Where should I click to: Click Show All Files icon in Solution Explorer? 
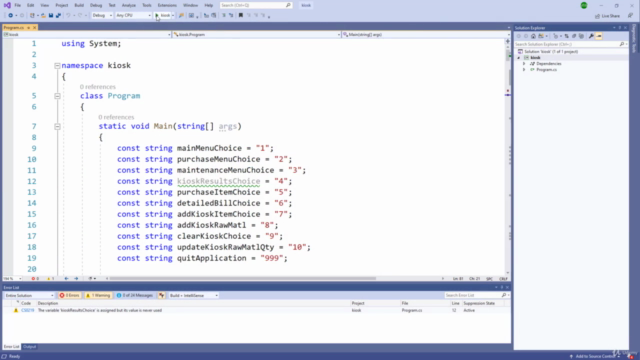tap(582, 36)
